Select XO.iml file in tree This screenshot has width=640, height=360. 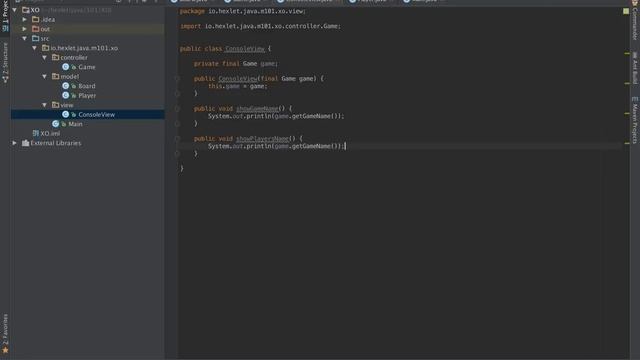[50, 133]
